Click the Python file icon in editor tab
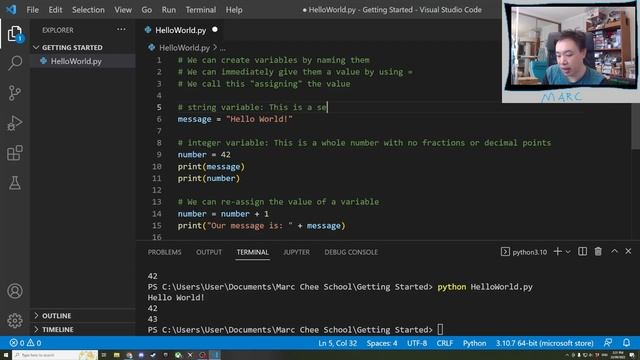The width and height of the screenshot is (640, 360). 148,30
